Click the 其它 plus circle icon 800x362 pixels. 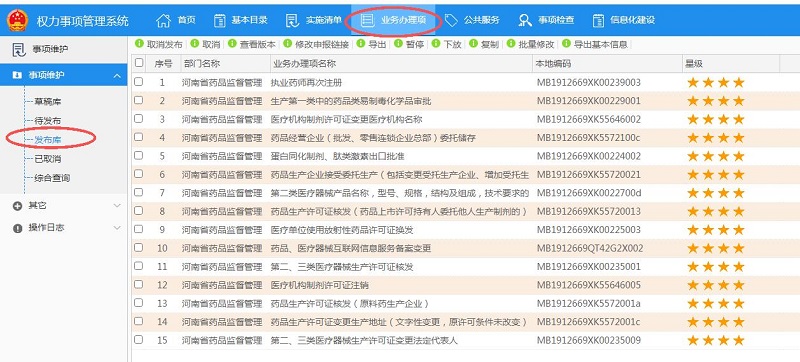[x=17, y=206]
